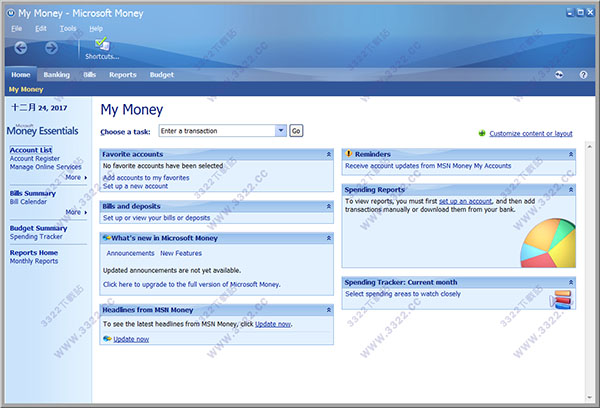600x408 pixels.
Task: Collapse the Reminders panel
Action: point(571,154)
